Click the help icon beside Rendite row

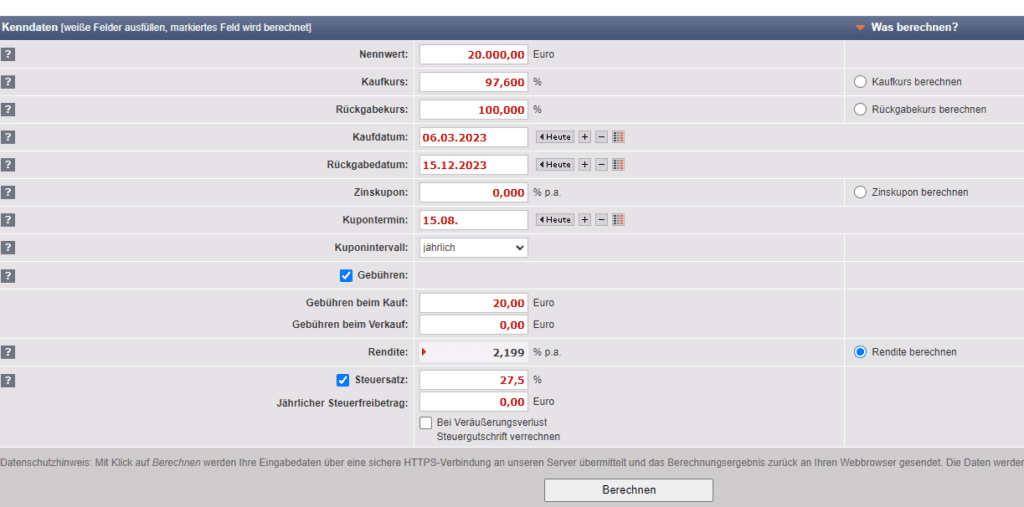[x=8, y=352]
